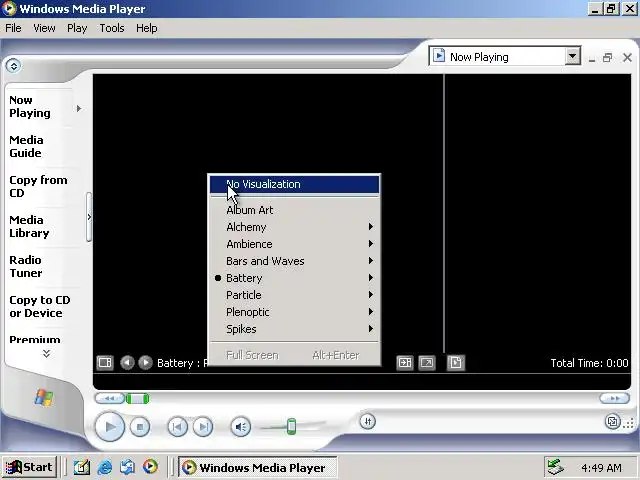
Task: Open Particle visualization submenu
Action: tap(294, 295)
